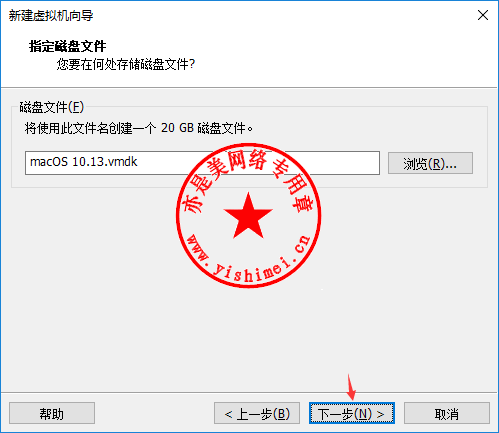Cancel the wizard with 取消

[x=447, y=413]
